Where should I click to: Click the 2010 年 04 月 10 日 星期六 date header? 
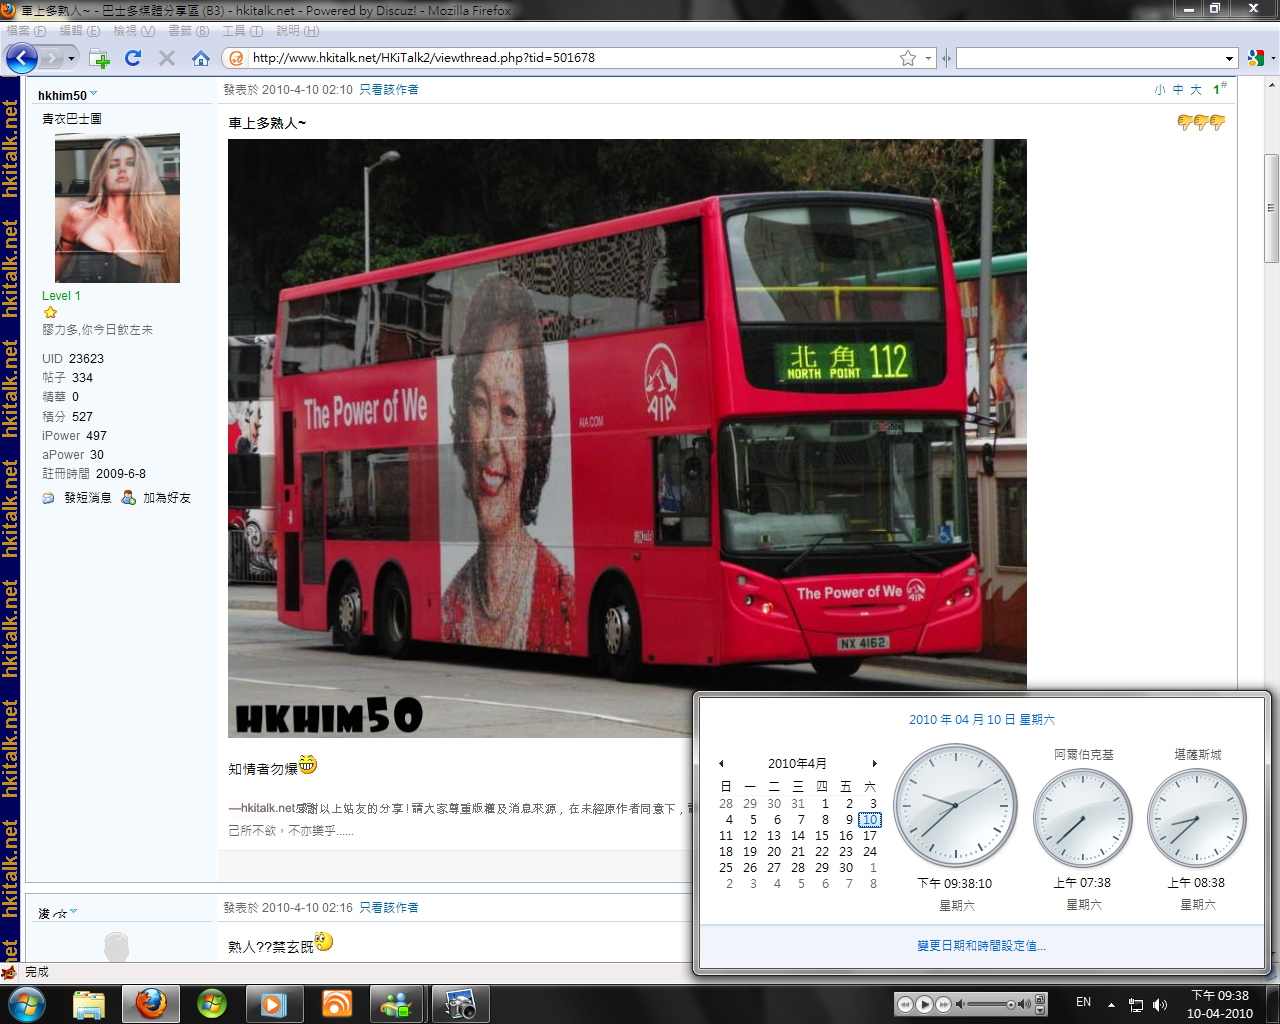pos(982,720)
